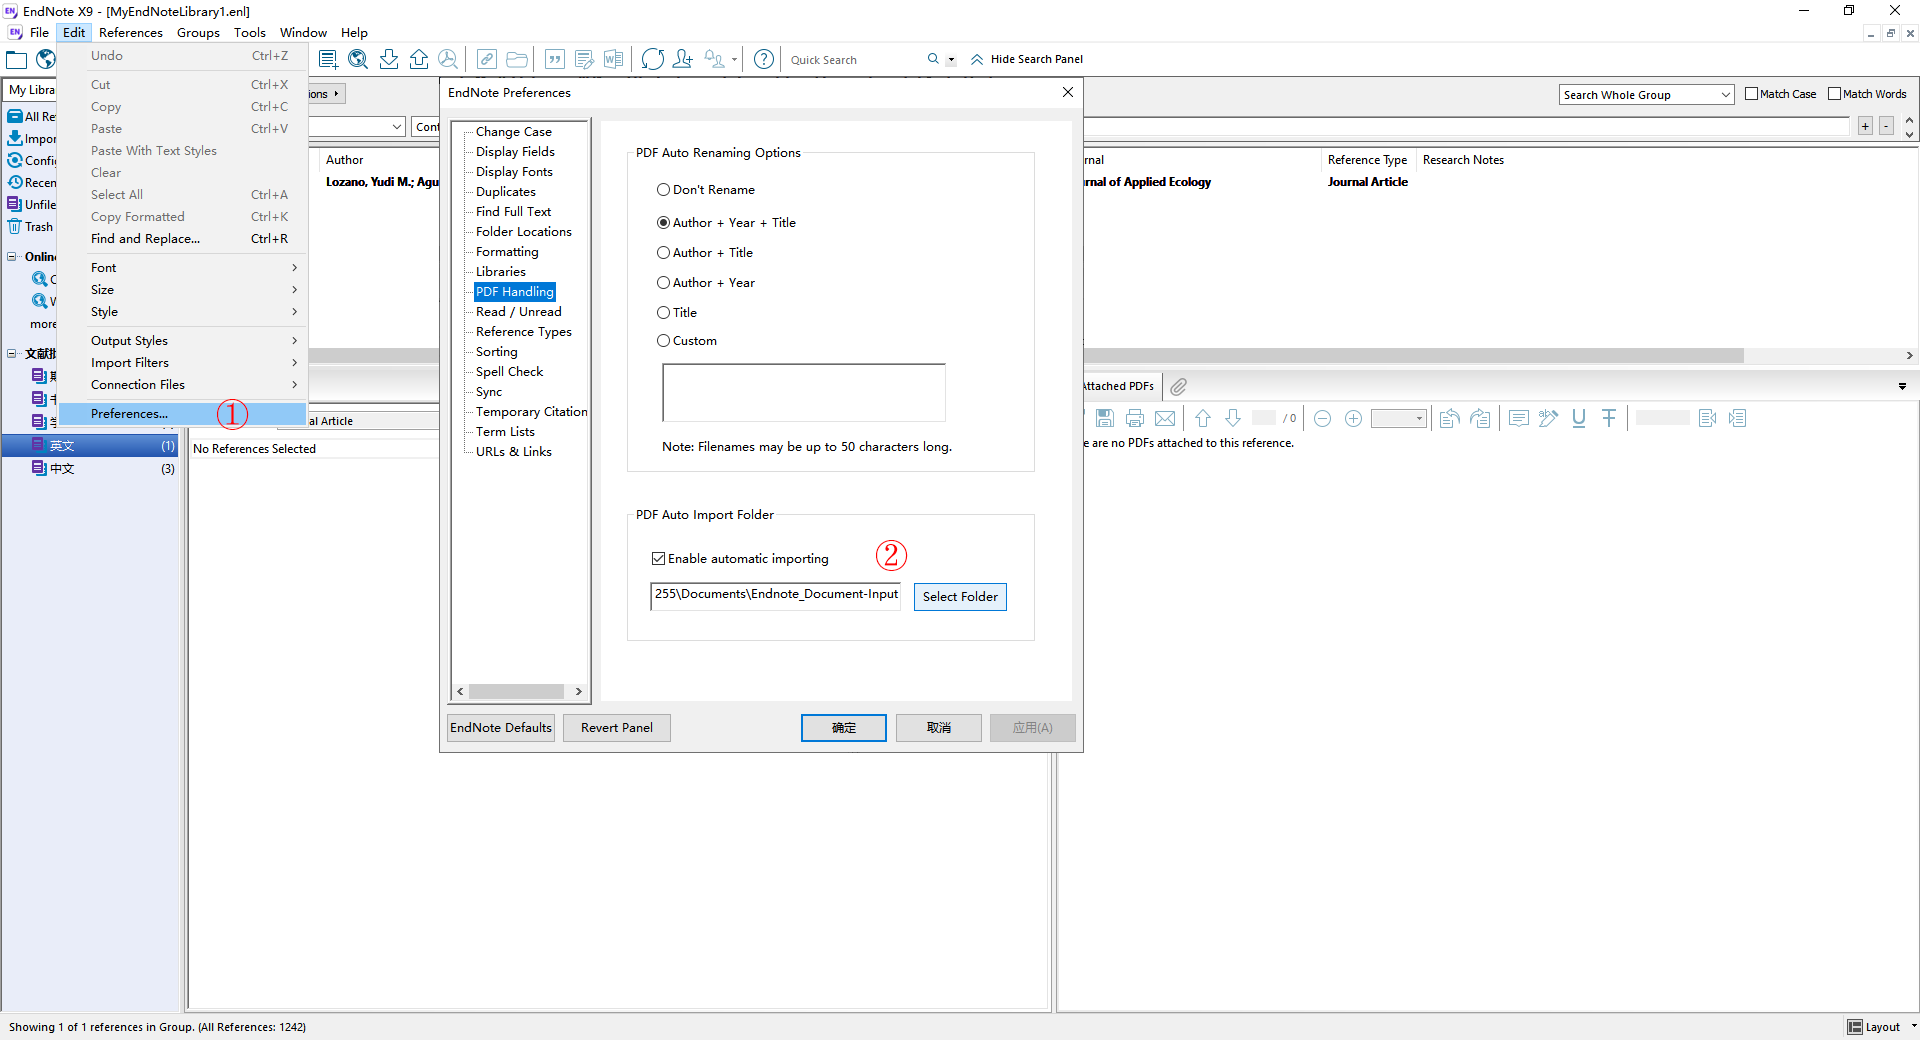Click the Import download-arrow toolbar icon
1920x1040 pixels.
tap(389, 59)
